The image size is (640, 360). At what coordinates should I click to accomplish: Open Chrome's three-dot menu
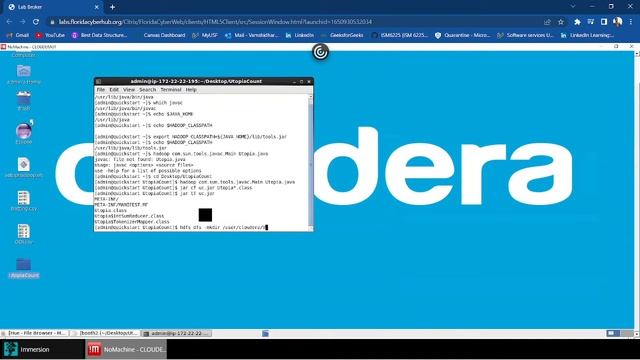click(x=631, y=22)
